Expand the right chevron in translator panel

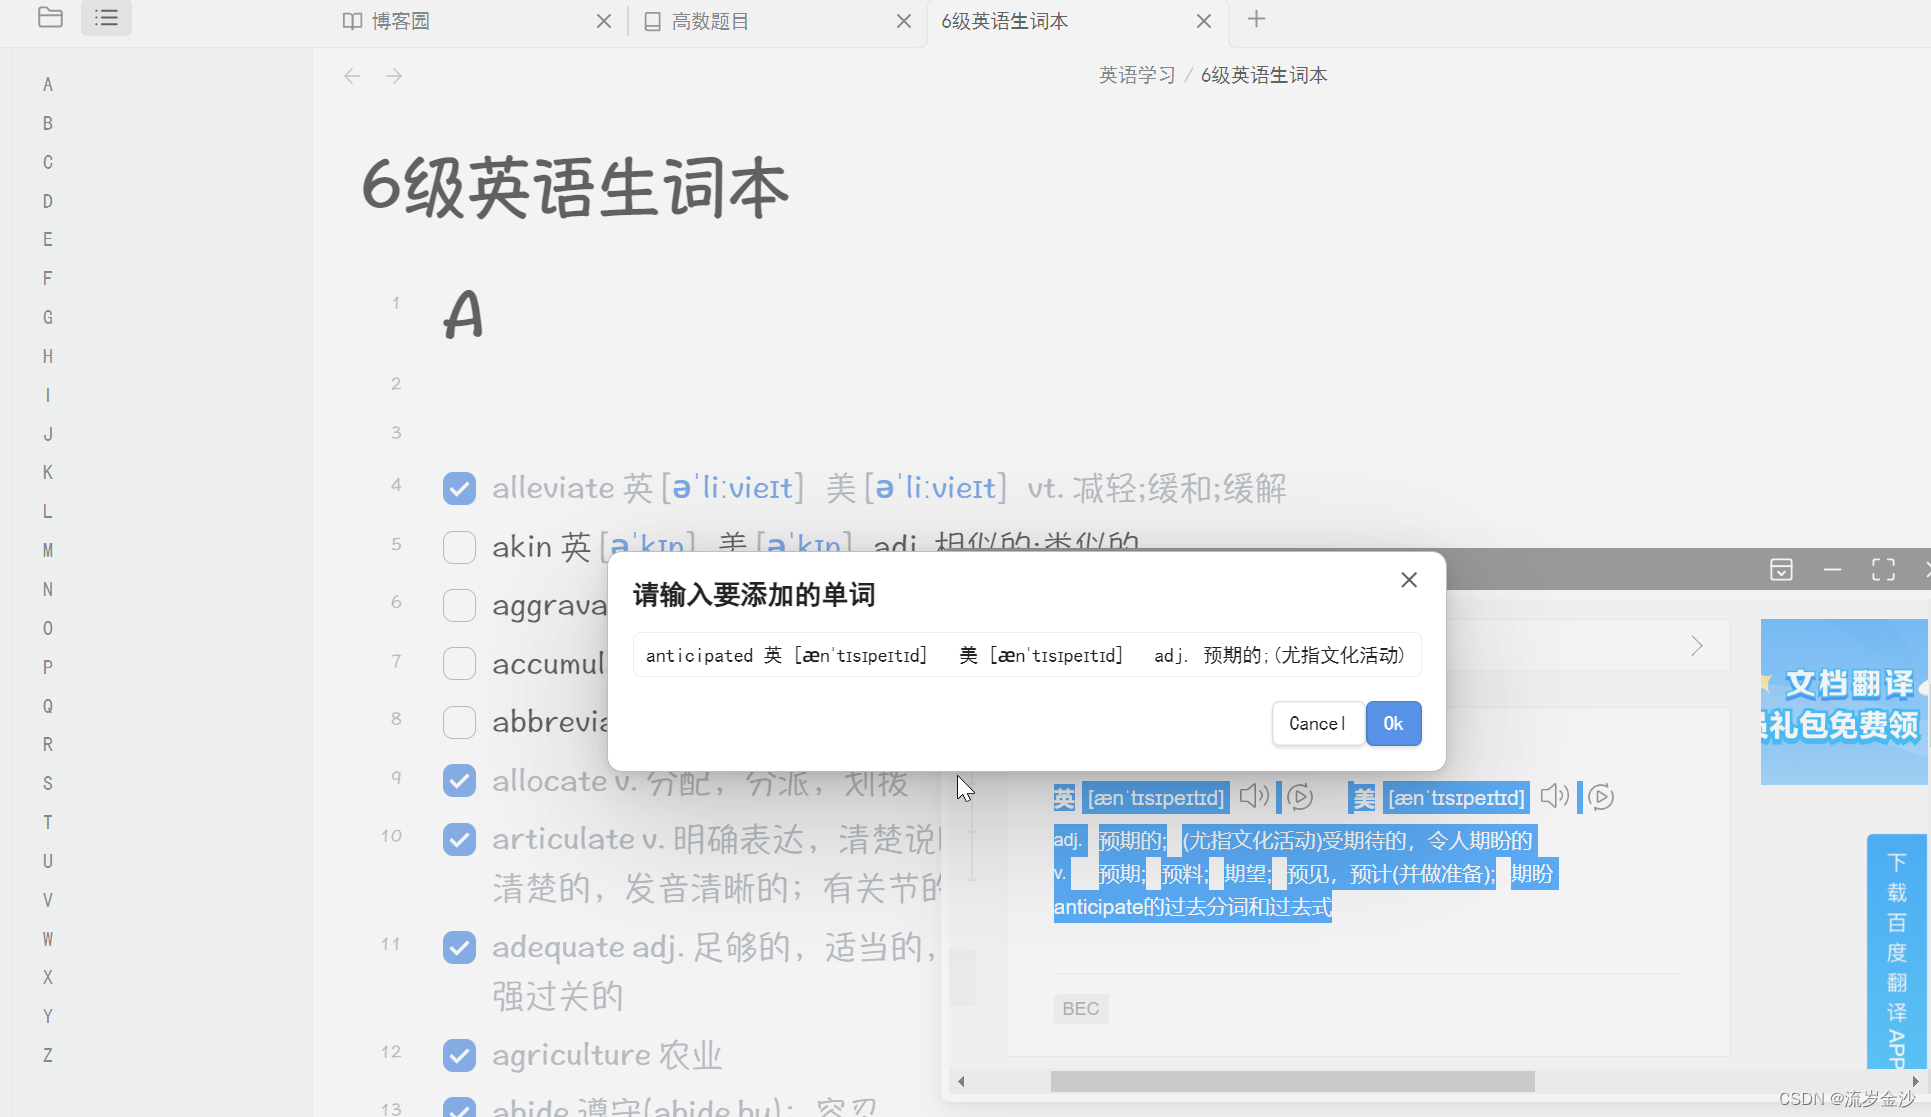coord(1697,646)
